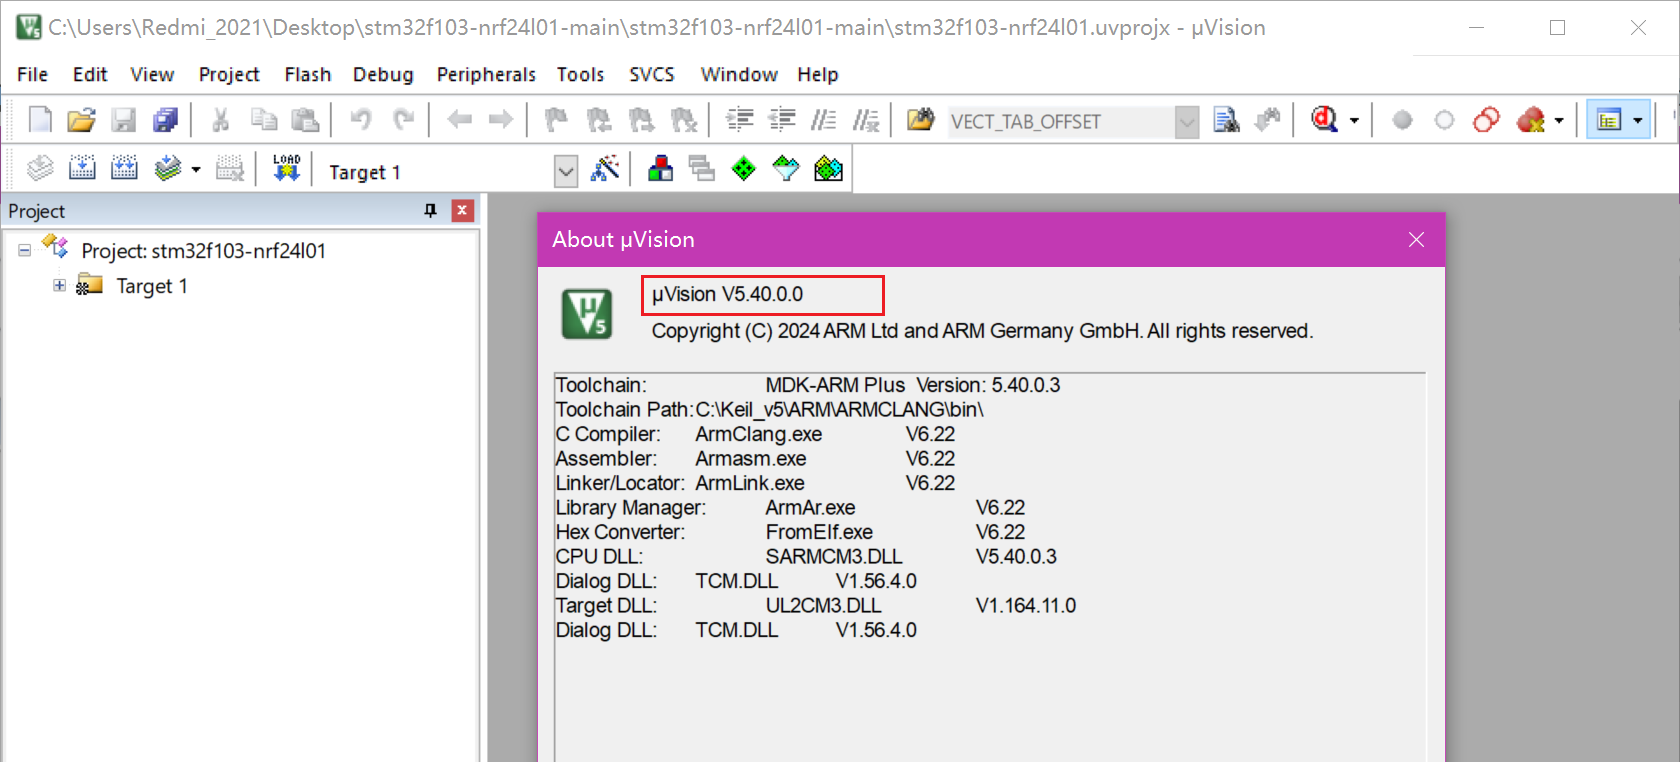
Task: Open the Help menu
Action: point(818,74)
